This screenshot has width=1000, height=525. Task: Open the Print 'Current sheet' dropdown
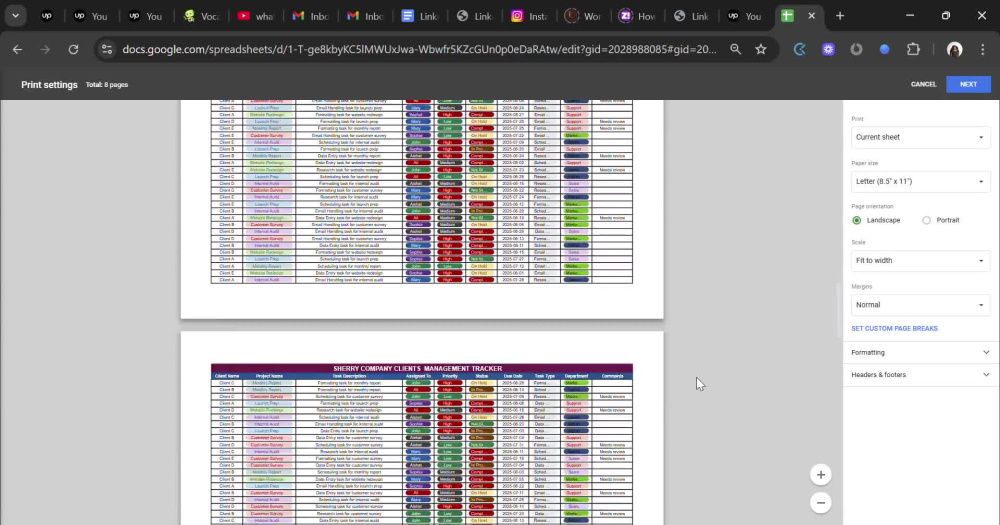[920, 137]
